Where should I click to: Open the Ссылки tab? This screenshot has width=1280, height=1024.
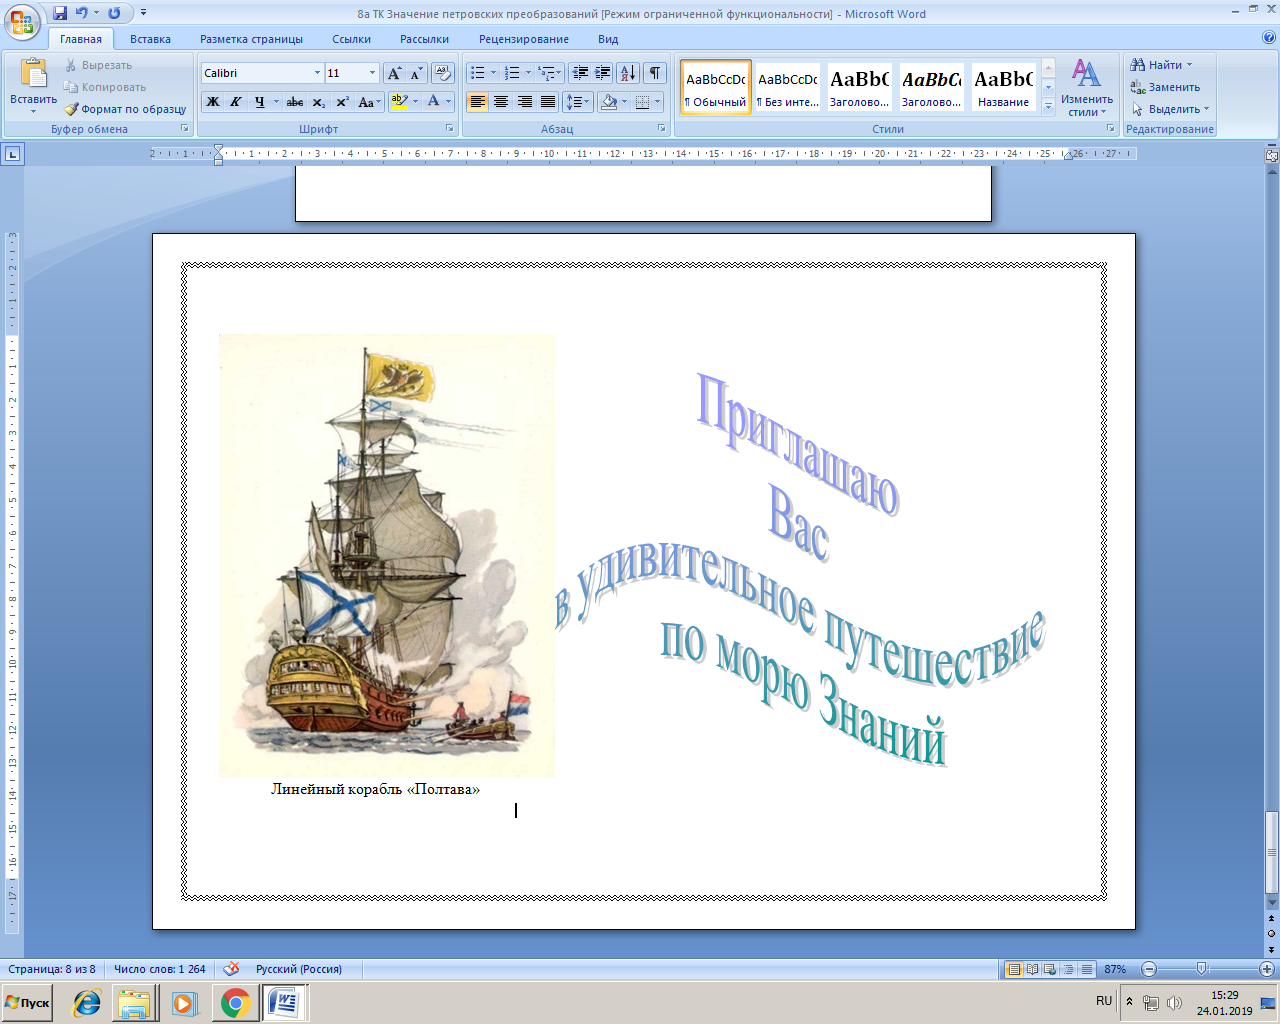352,39
